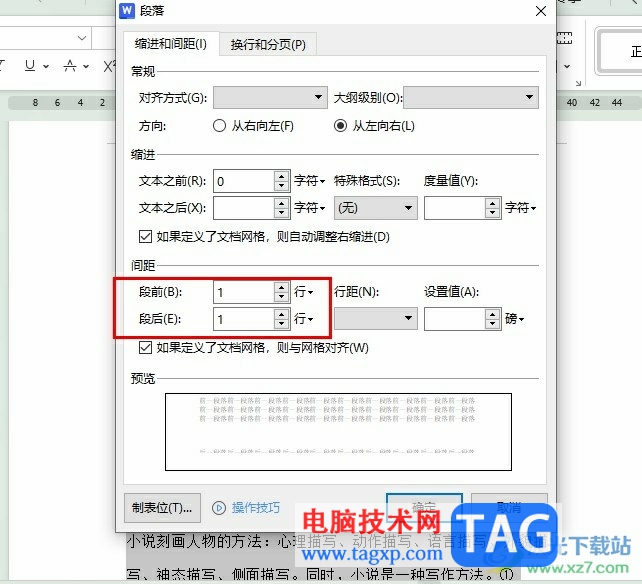Decrease 设置值 value
This screenshot has height=584, width=642.
493,324
